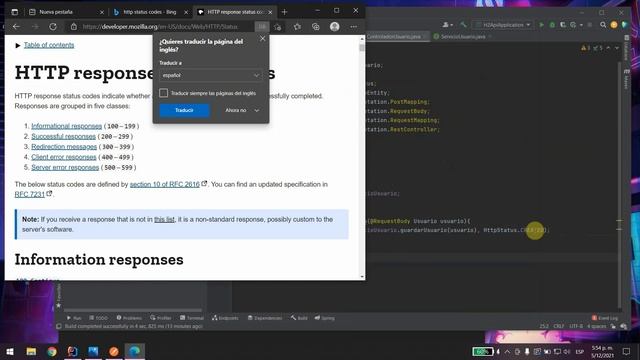640x360 pixels.
Task: Click the translate icon in the address bar
Action: click(x=262, y=27)
